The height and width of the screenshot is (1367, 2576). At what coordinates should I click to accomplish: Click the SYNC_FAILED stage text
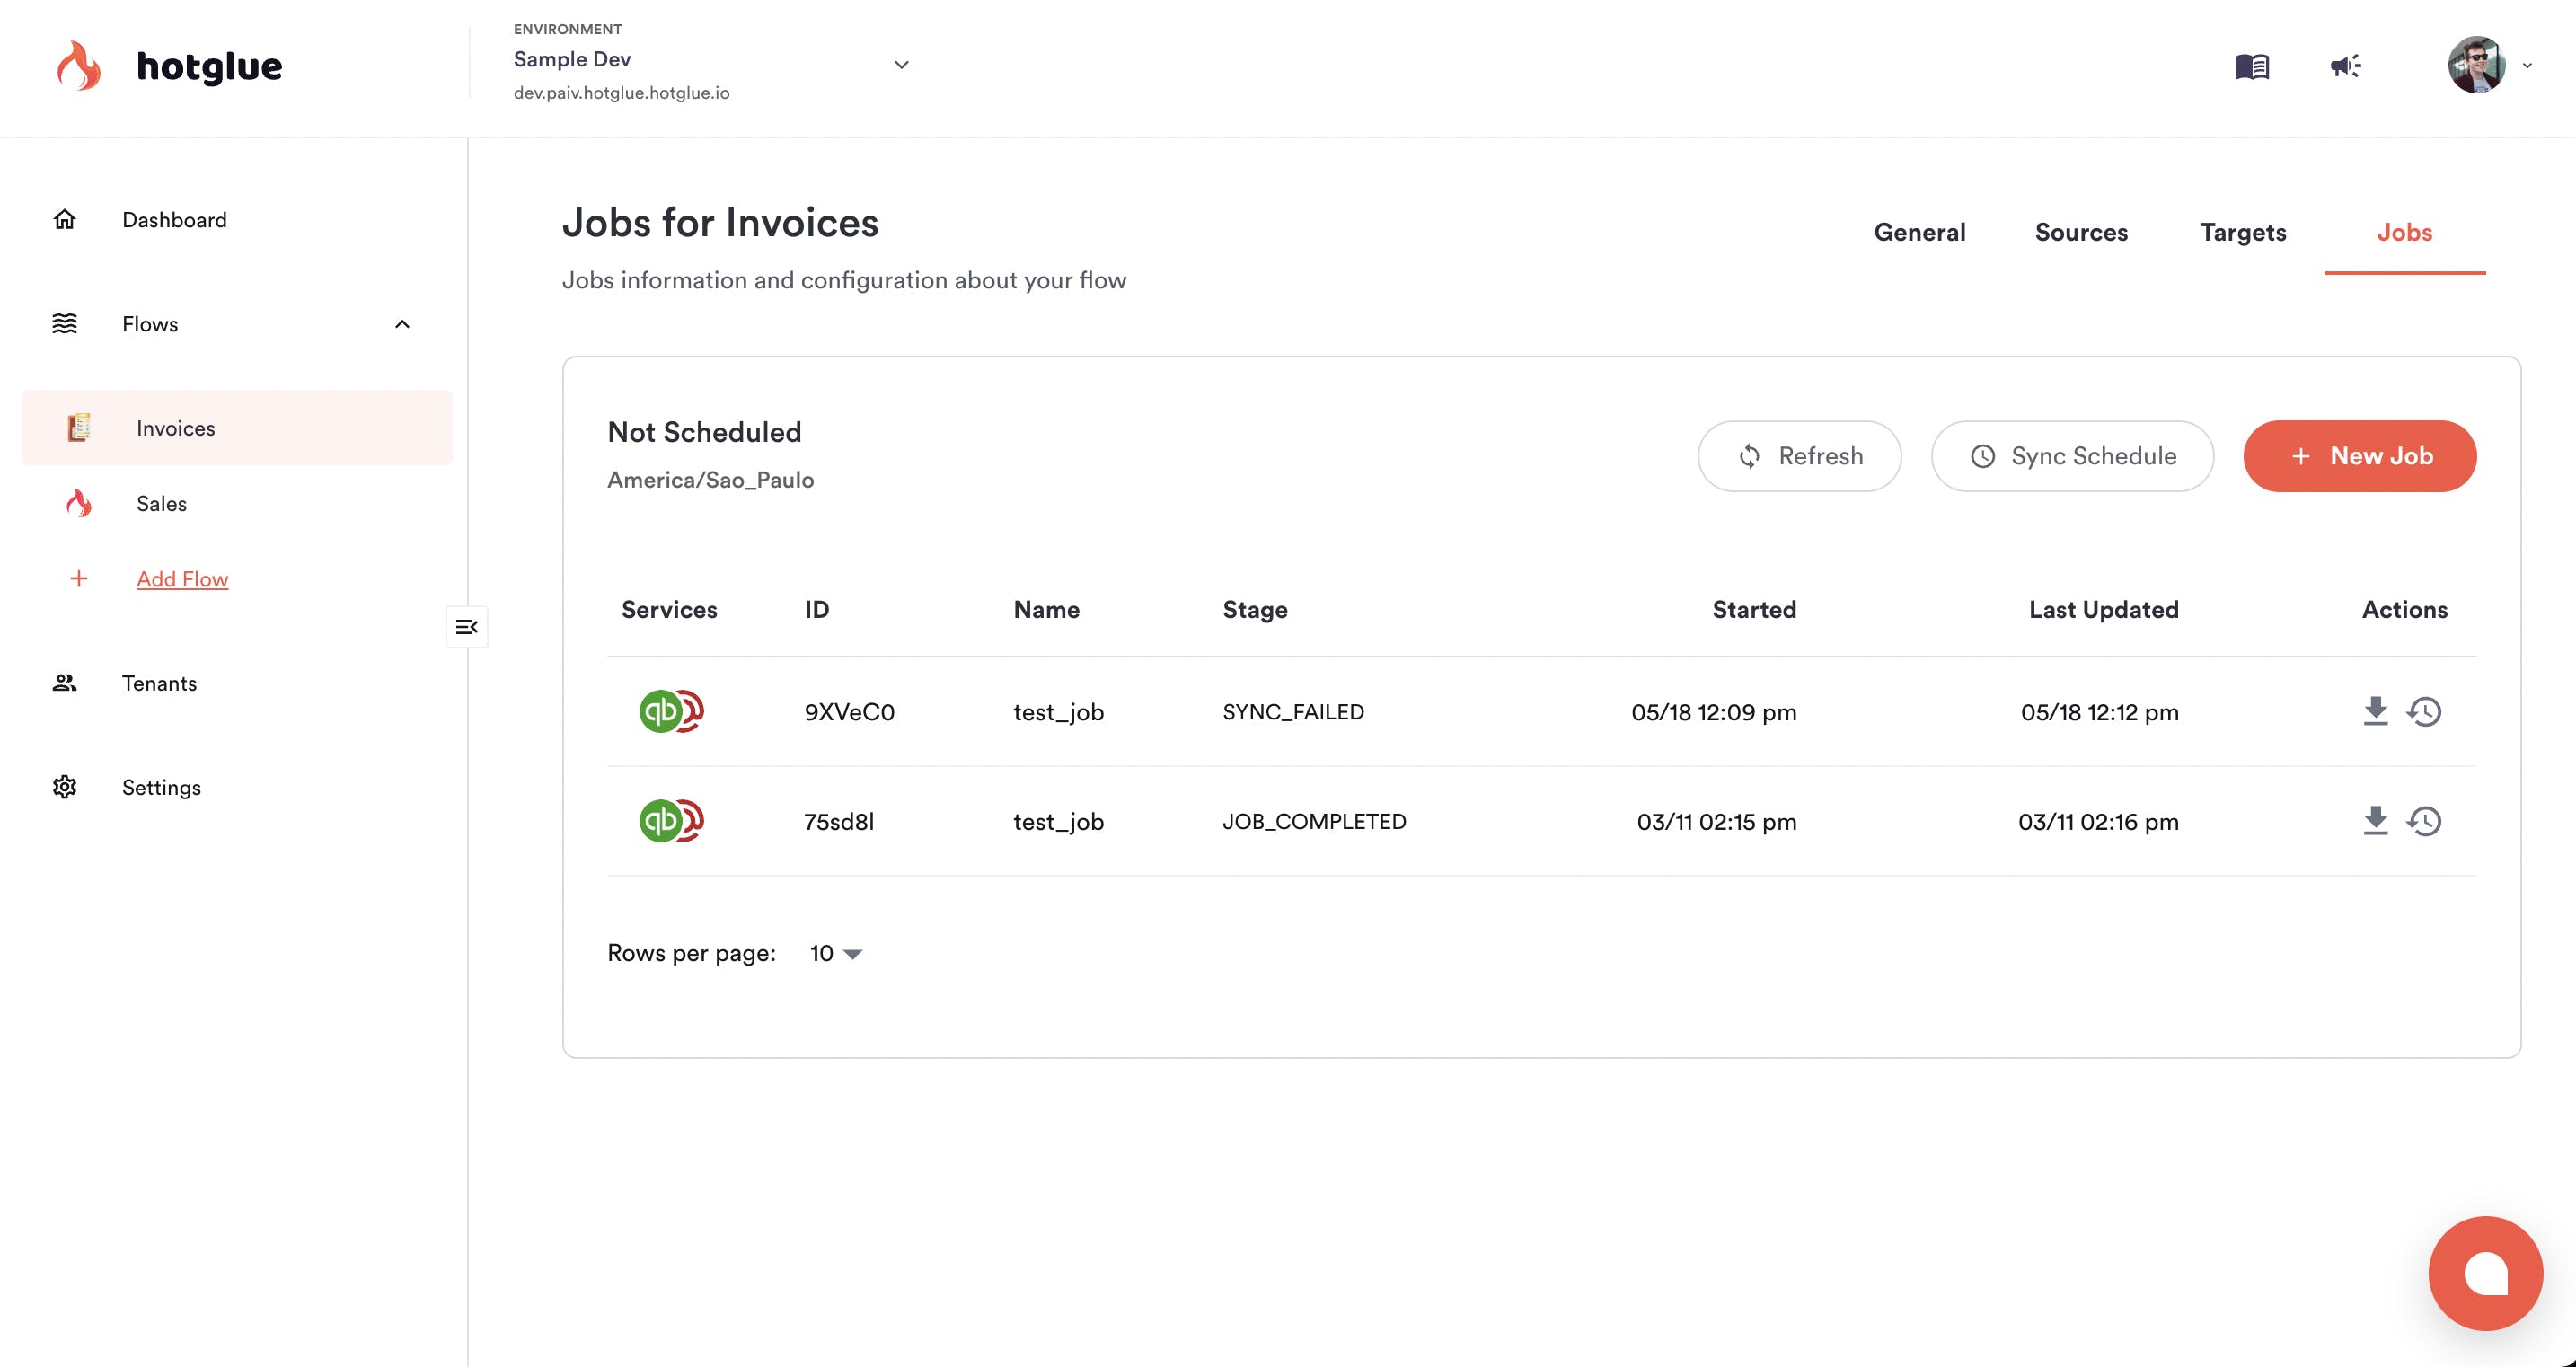pos(1293,712)
